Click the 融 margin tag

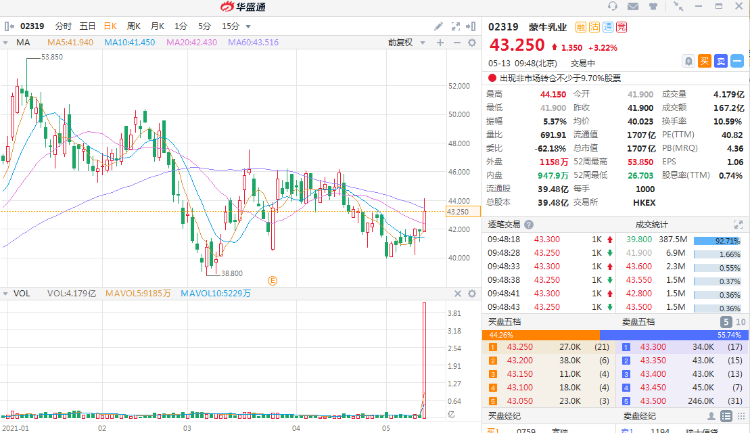581,27
